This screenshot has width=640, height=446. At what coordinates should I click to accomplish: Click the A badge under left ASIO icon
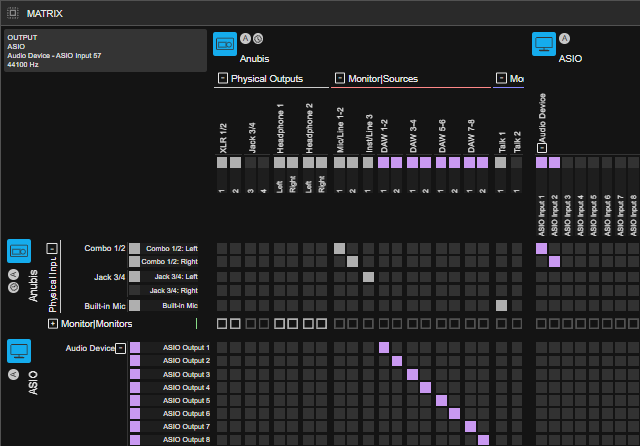click(13, 375)
